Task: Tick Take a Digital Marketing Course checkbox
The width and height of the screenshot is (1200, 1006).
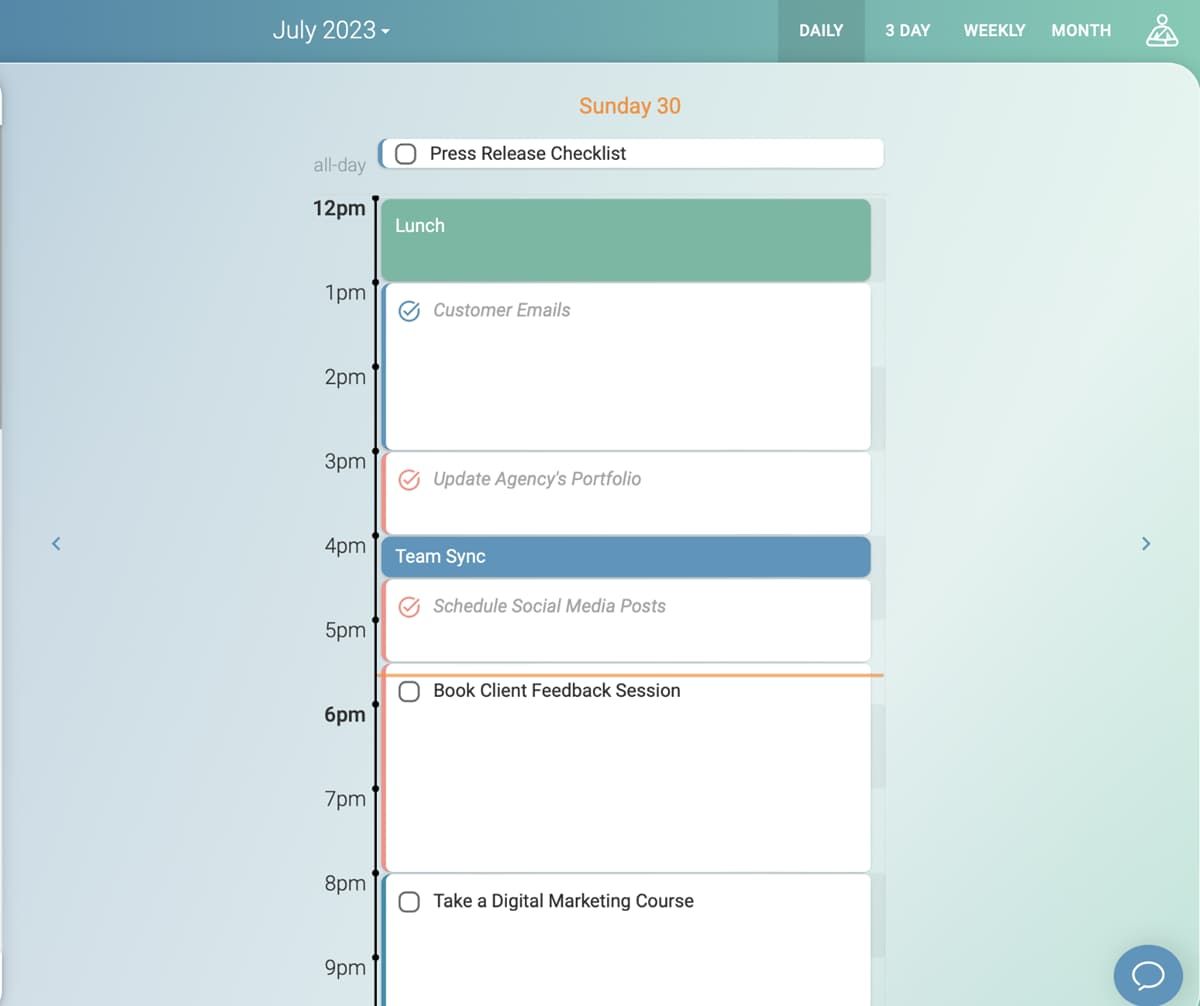Action: click(x=409, y=901)
